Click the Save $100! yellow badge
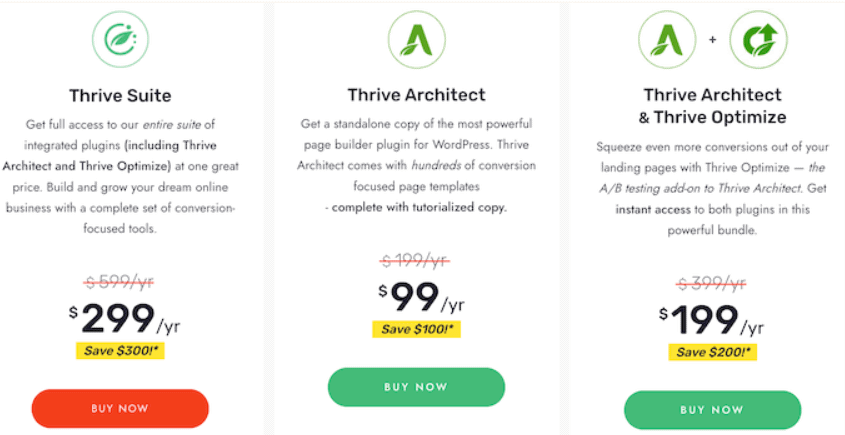Viewport: 845px width, 435px height. pyautogui.click(x=416, y=329)
